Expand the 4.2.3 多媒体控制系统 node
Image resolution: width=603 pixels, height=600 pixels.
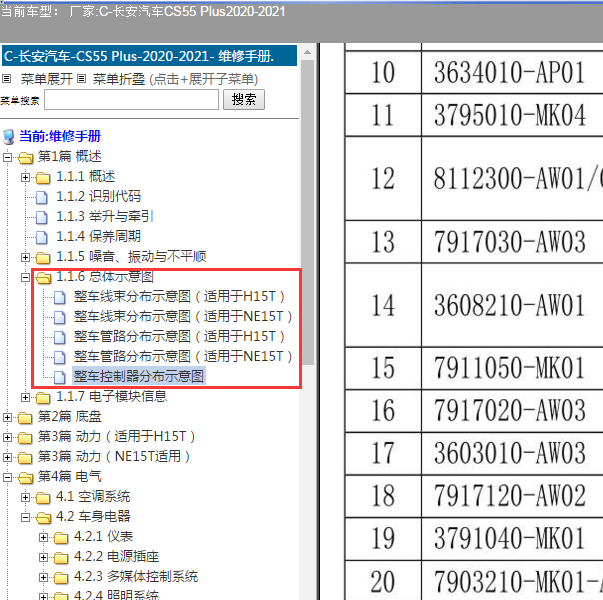point(43,577)
